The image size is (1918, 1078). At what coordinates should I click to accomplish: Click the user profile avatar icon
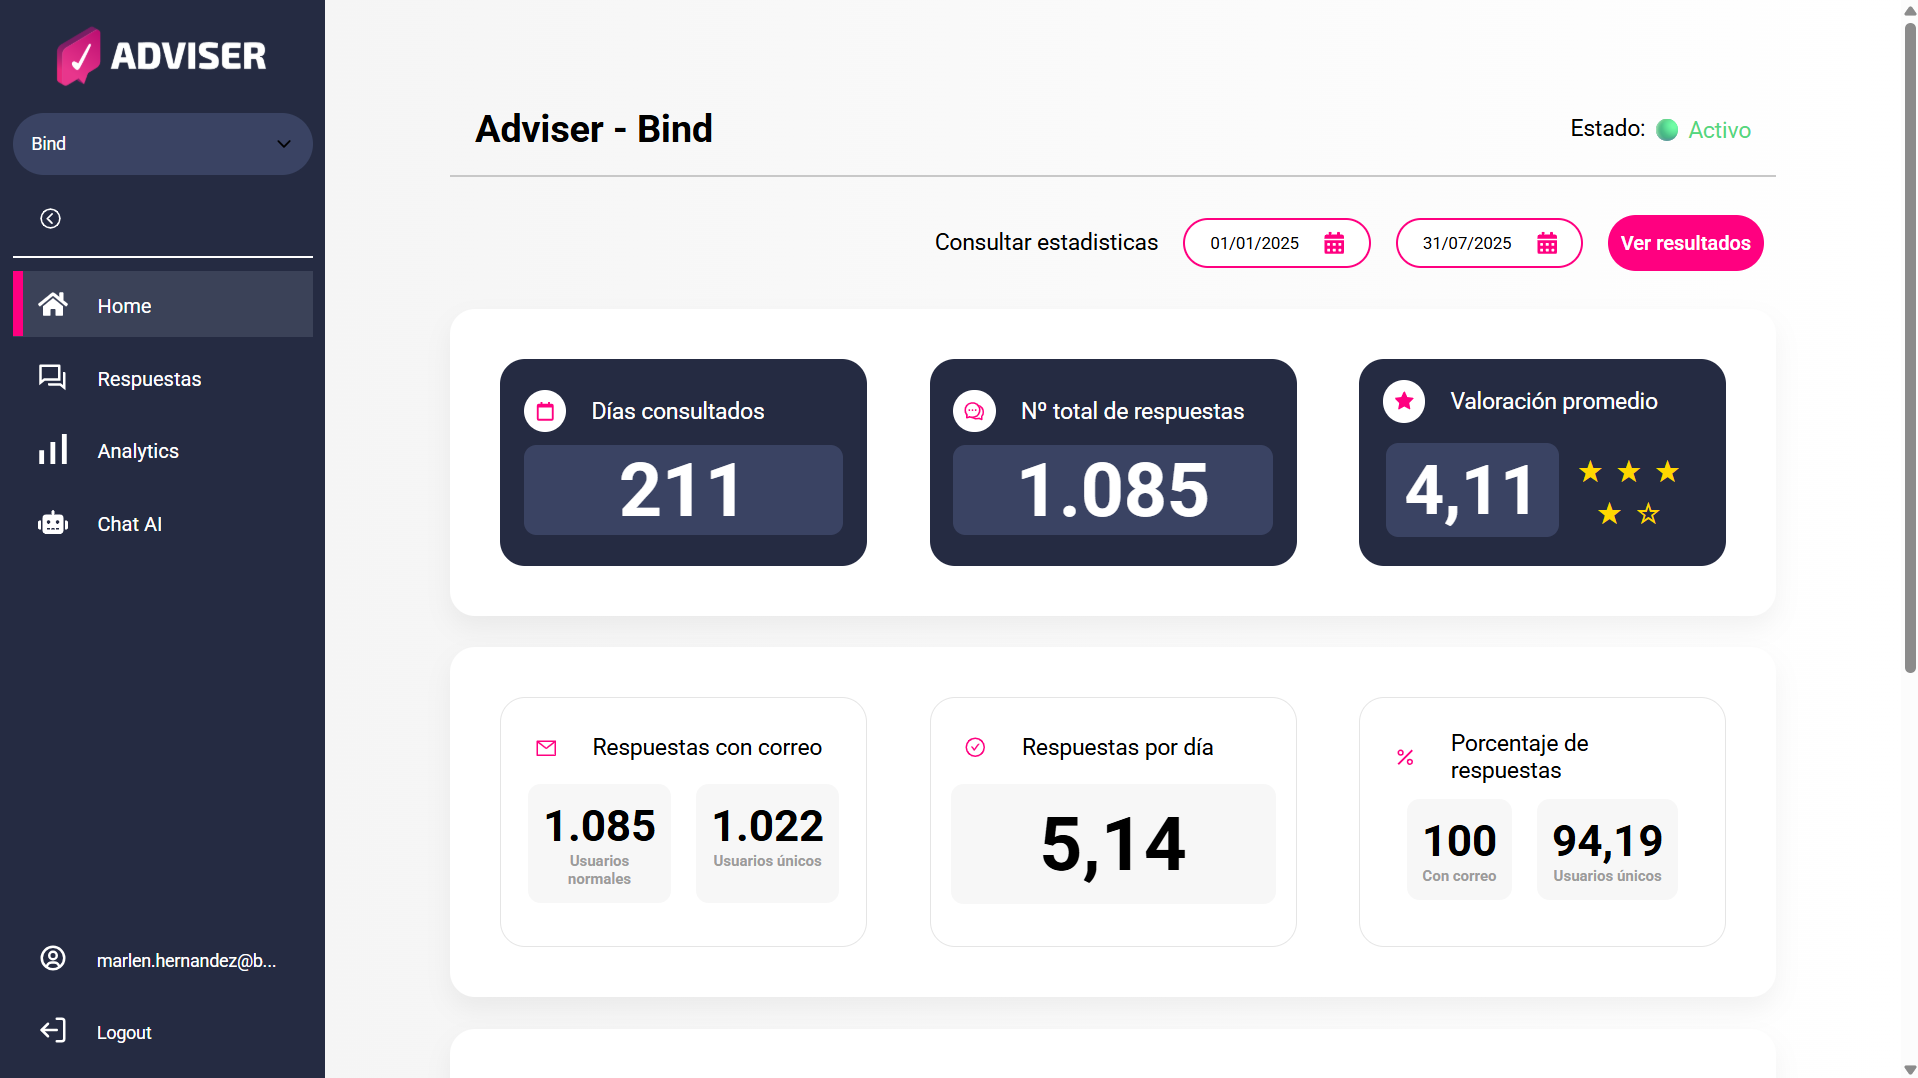(53, 958)
